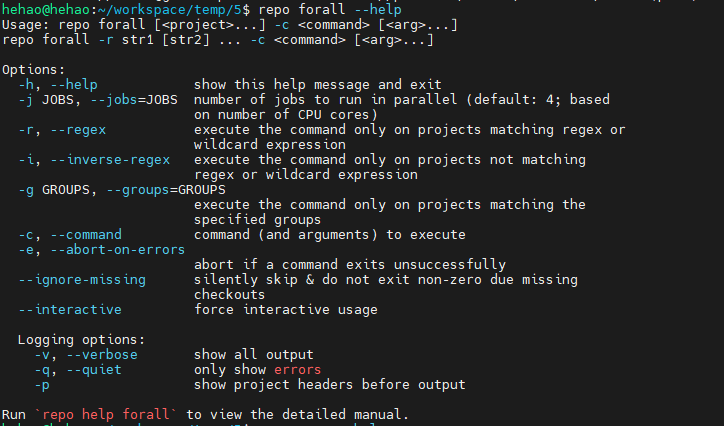Click the '-i, --inverse-regex' option
Screen dimensions: 724x426
pos(94,160)
